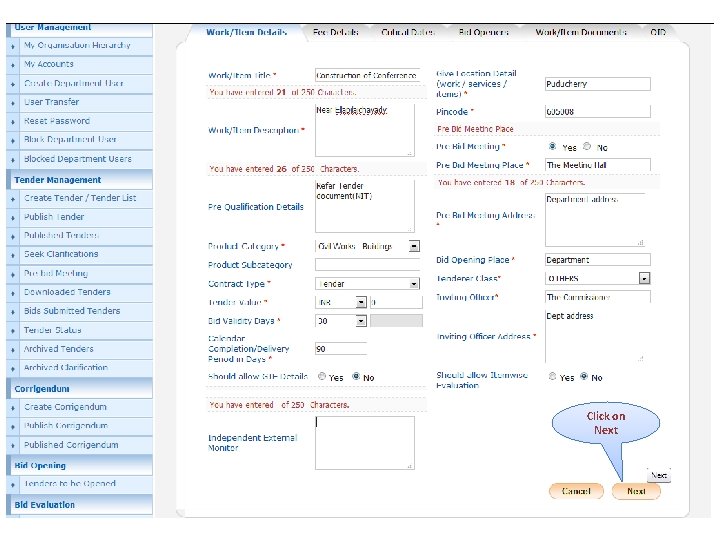
Task: Select No for Pre Bid Meeting
Action: coord(587,146)
